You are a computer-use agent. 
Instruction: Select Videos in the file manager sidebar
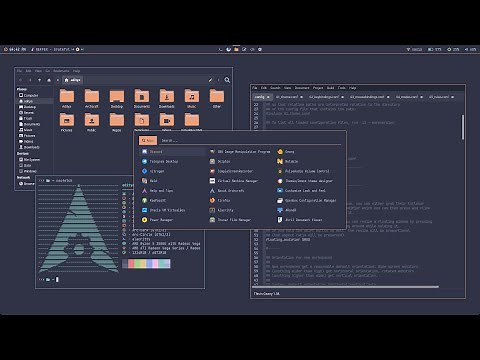pos(26,141)
